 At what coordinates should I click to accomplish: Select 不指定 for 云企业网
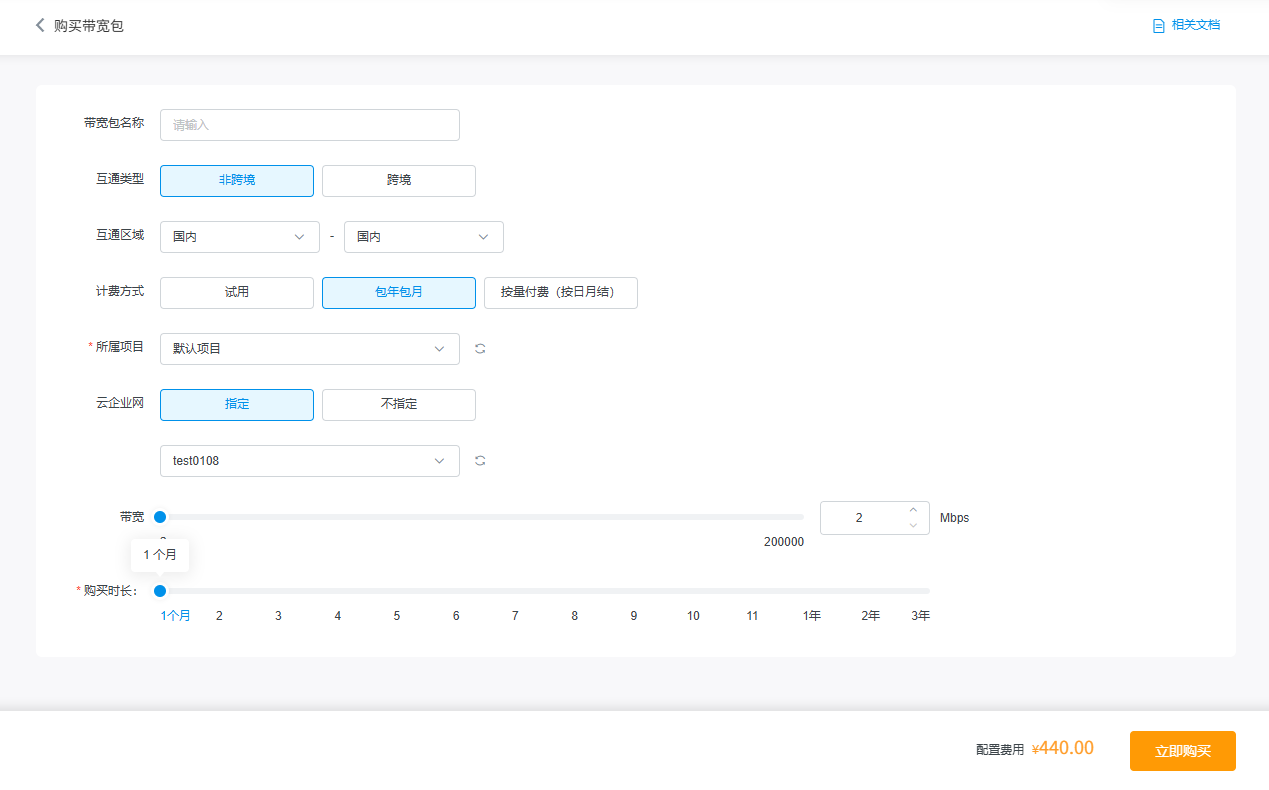[398, 405]
